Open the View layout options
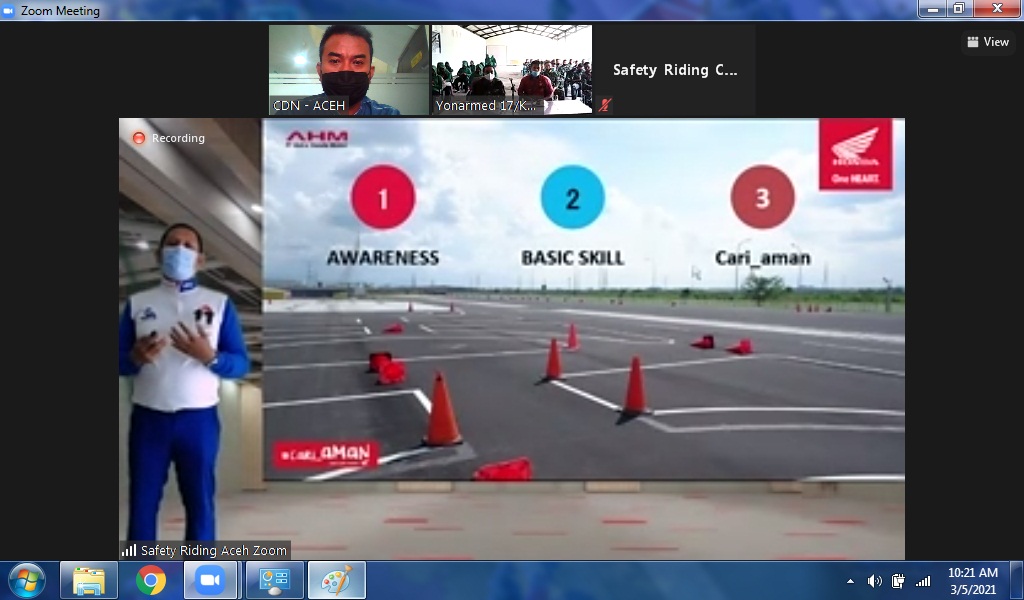Screen dimensions: 1024x600 [x=987, y=42]
